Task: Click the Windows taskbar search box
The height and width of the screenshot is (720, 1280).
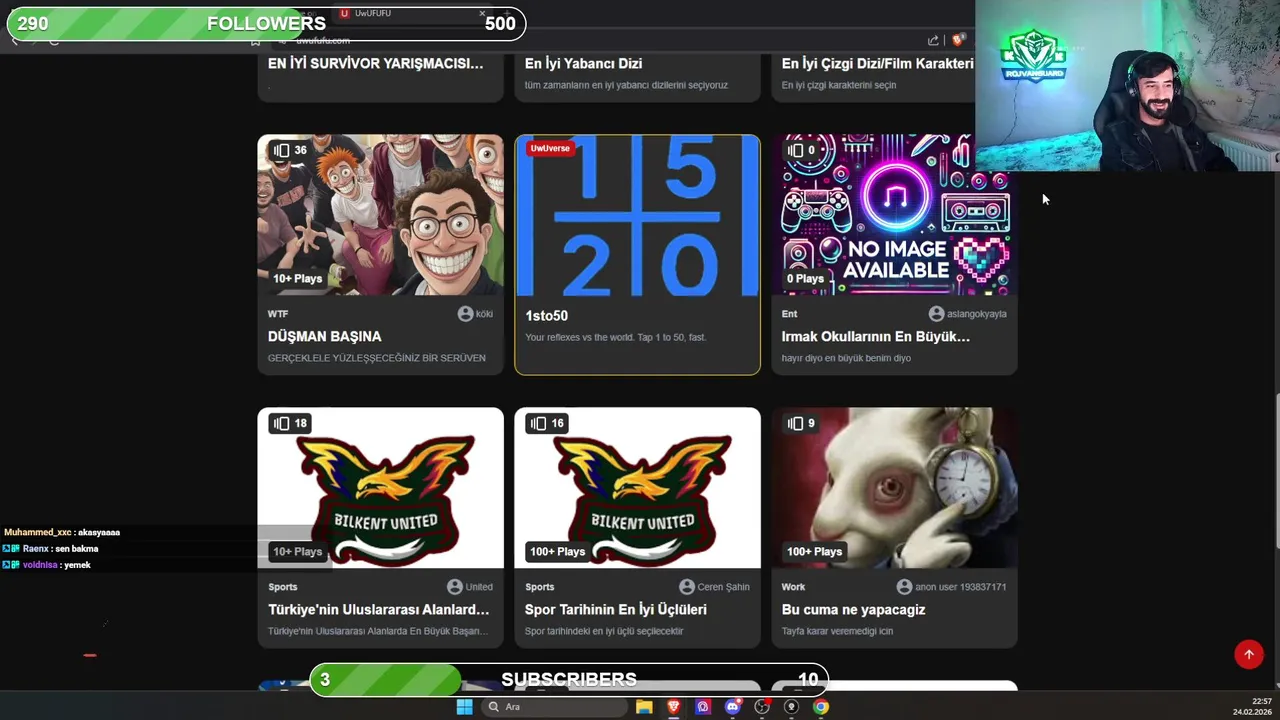Action: click(553, 707)
